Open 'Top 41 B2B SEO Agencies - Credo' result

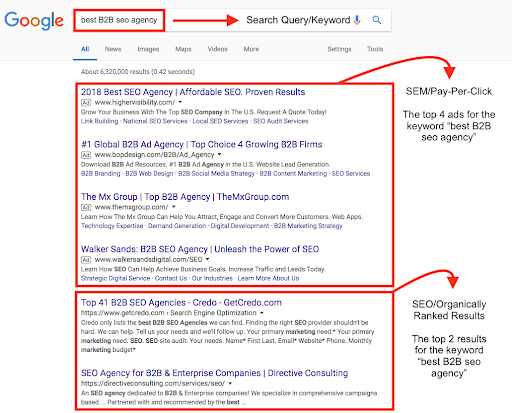(181, 303)
